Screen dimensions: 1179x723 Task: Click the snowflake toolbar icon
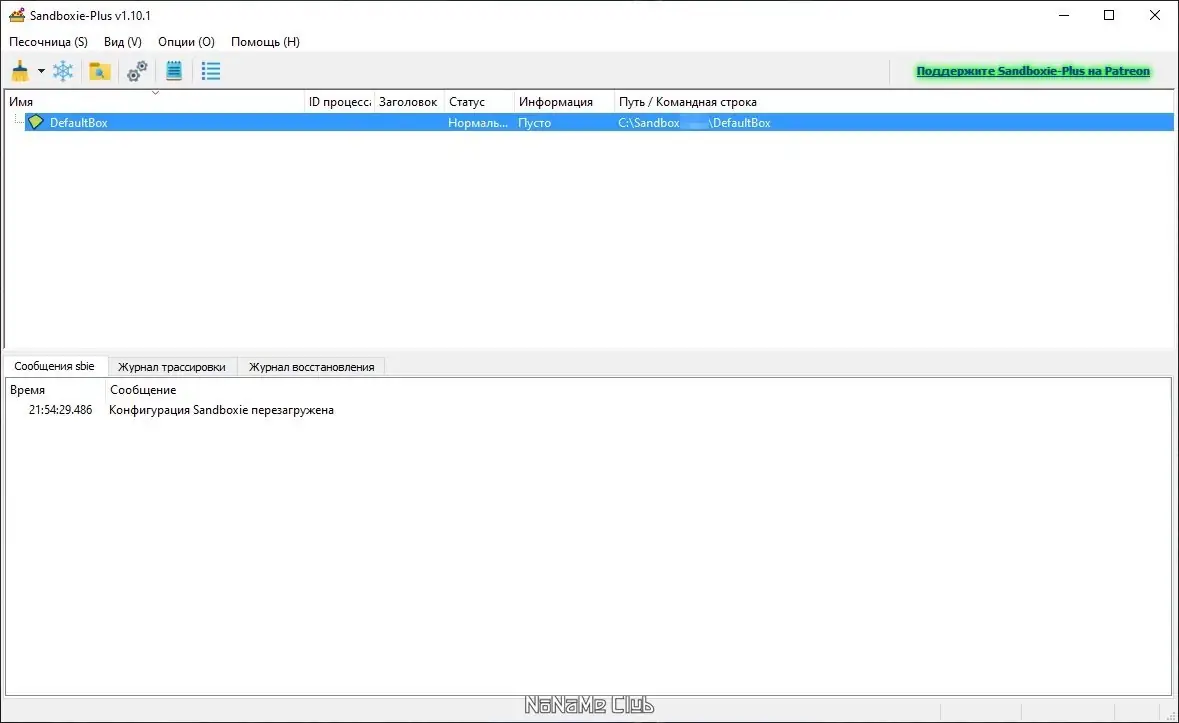(x=63, y=71)
